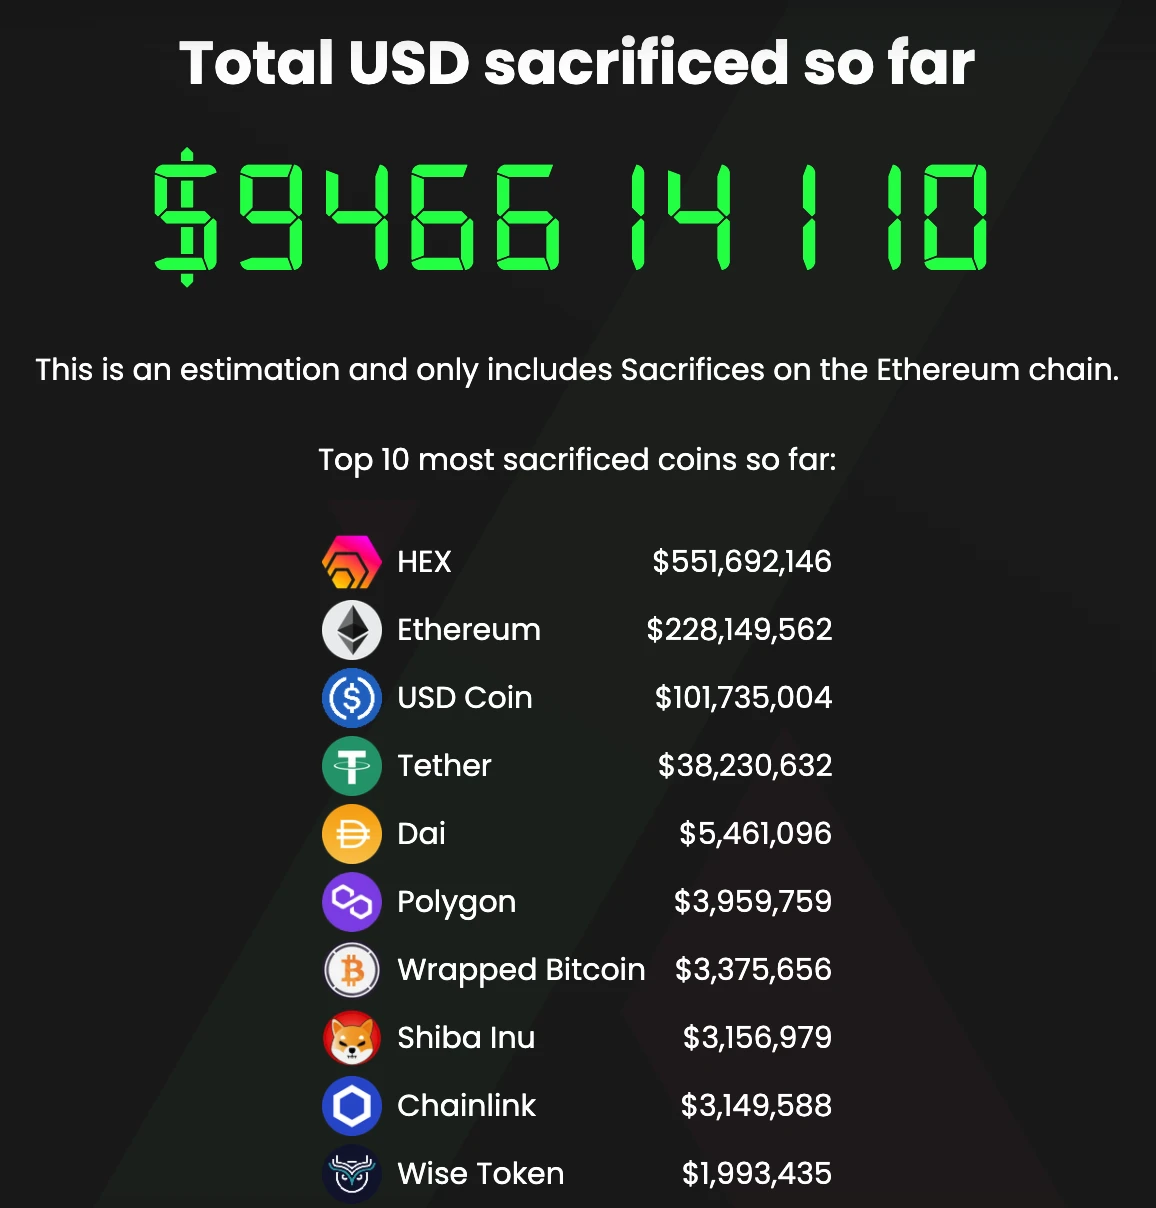Select the Wise Token amount $1,993,435
1156x1208 pixels.
pos(757,1174)
